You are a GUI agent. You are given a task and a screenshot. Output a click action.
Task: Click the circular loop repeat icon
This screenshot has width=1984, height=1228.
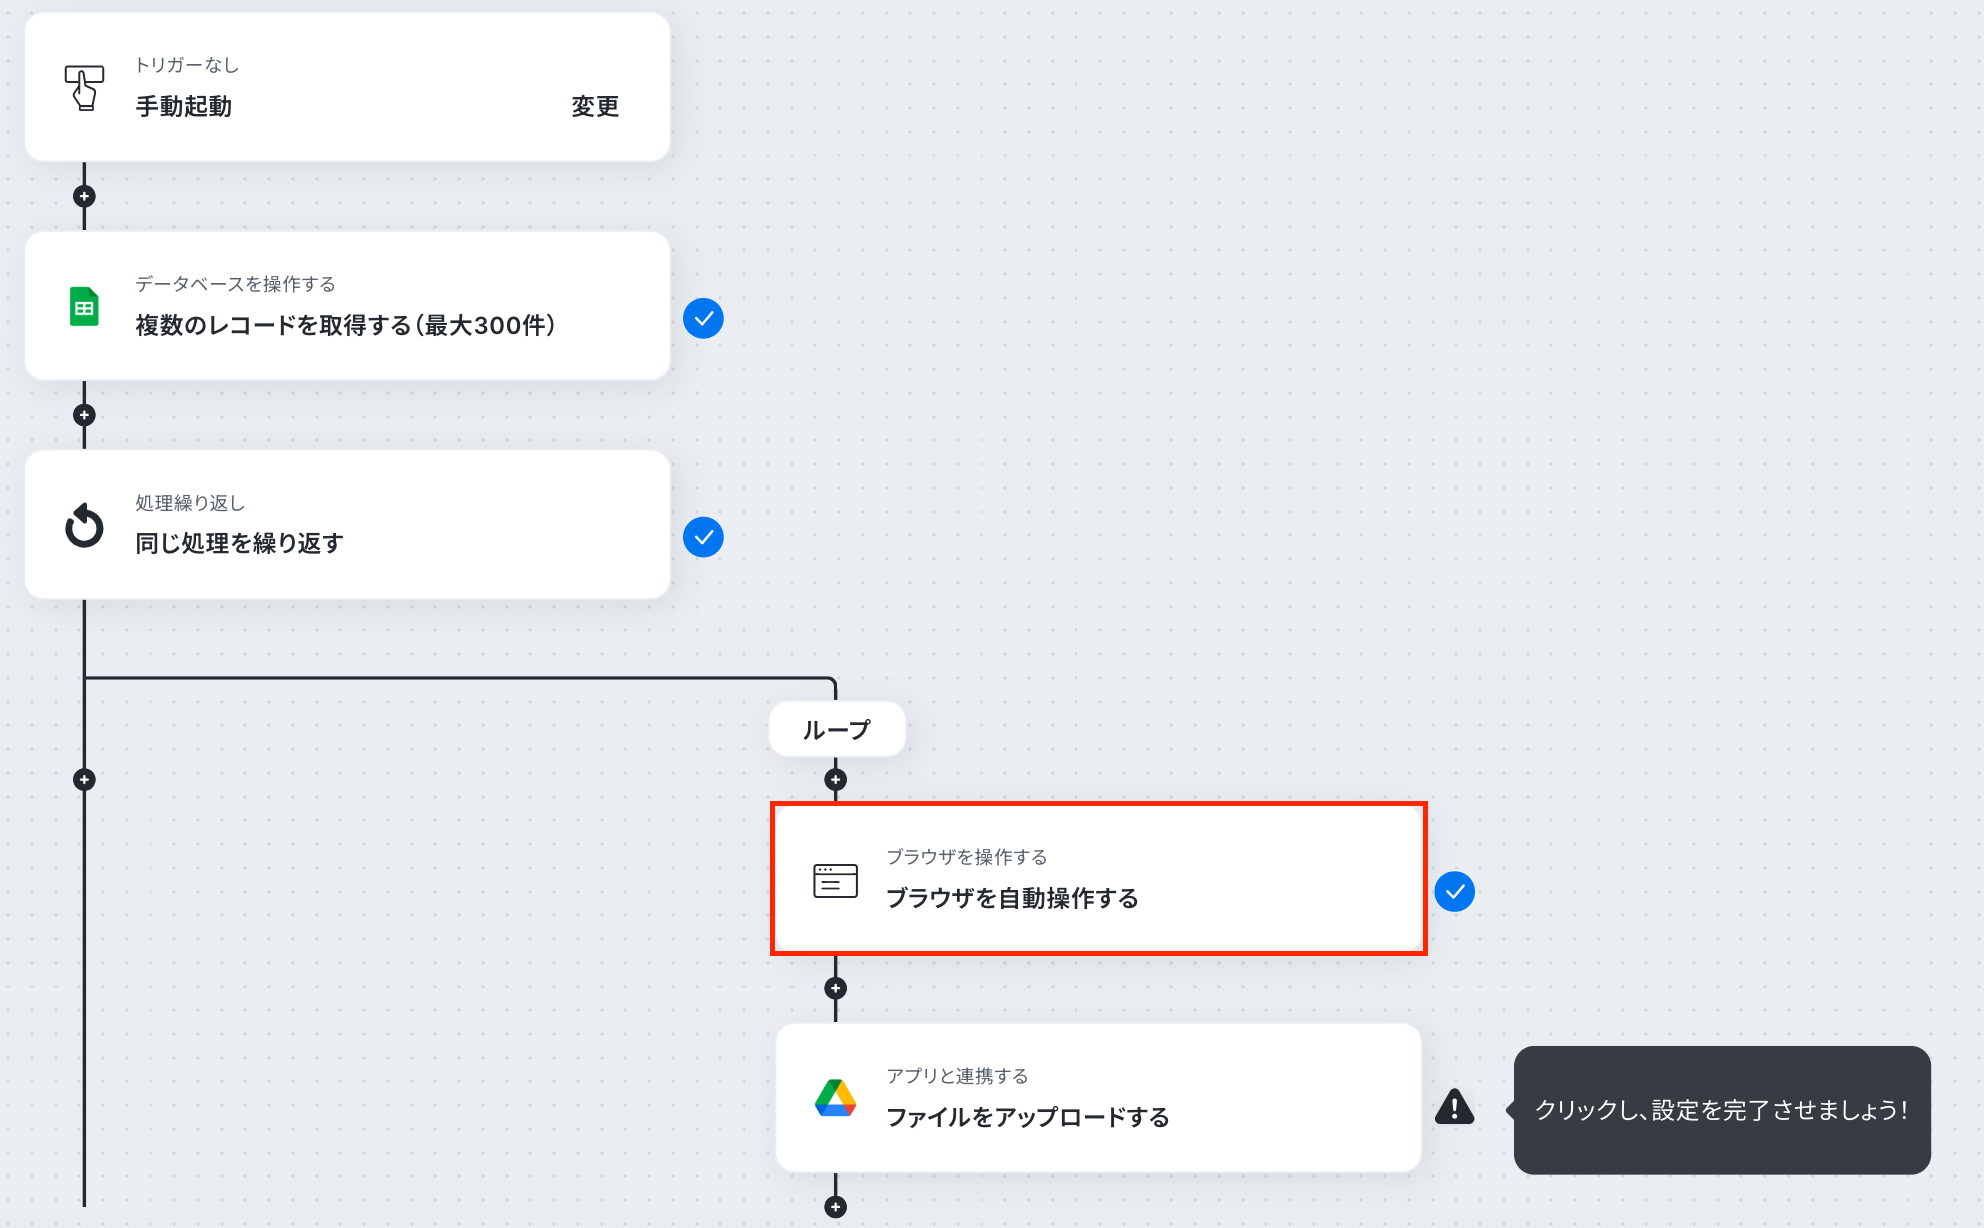click(x=84, y=525)
